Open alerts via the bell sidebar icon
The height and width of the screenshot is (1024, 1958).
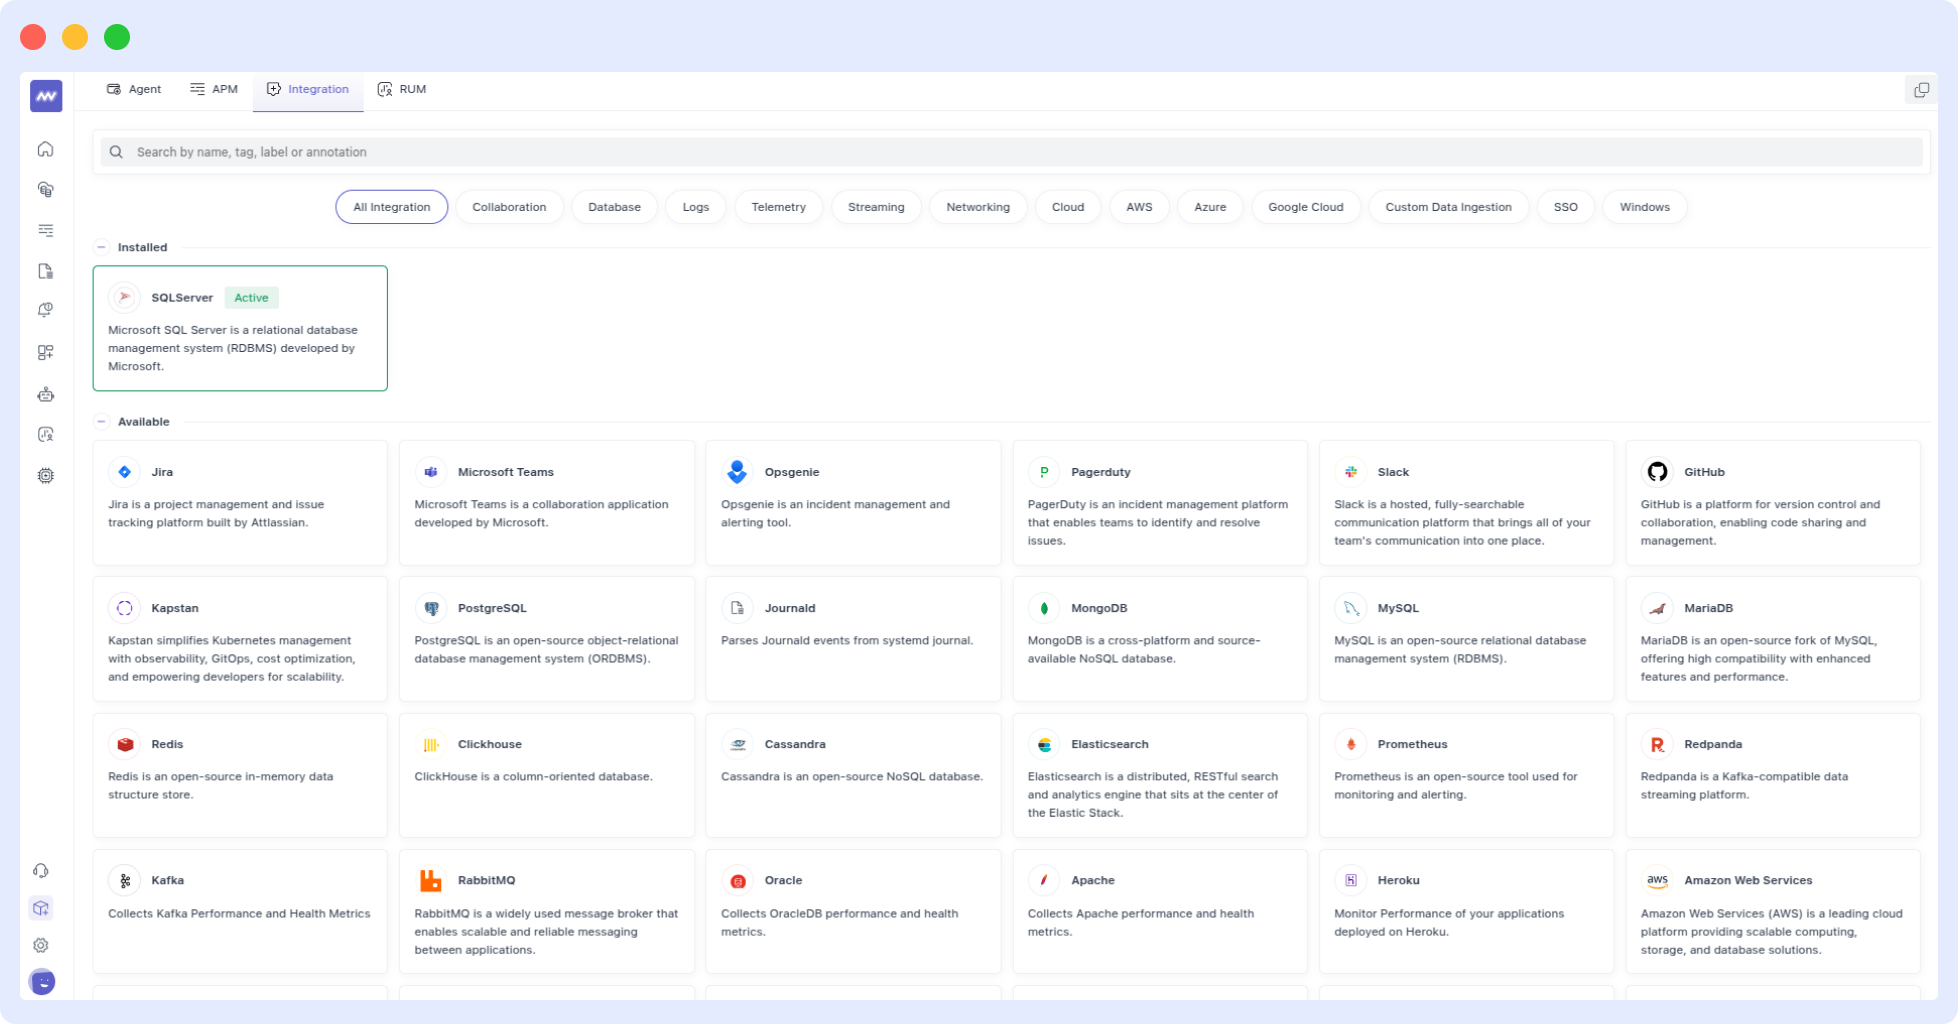pos(45,311)
